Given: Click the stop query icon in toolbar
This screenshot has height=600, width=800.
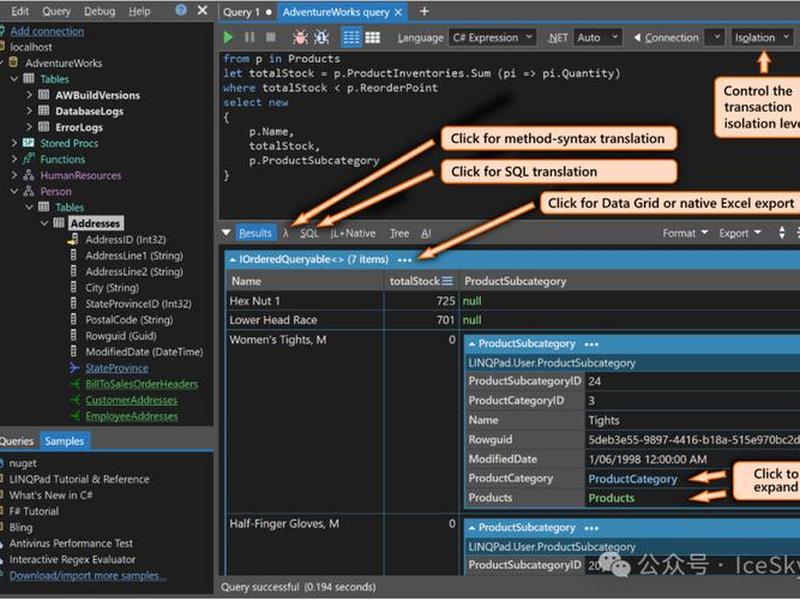Looking at the screenshot, I should [271, 37].
